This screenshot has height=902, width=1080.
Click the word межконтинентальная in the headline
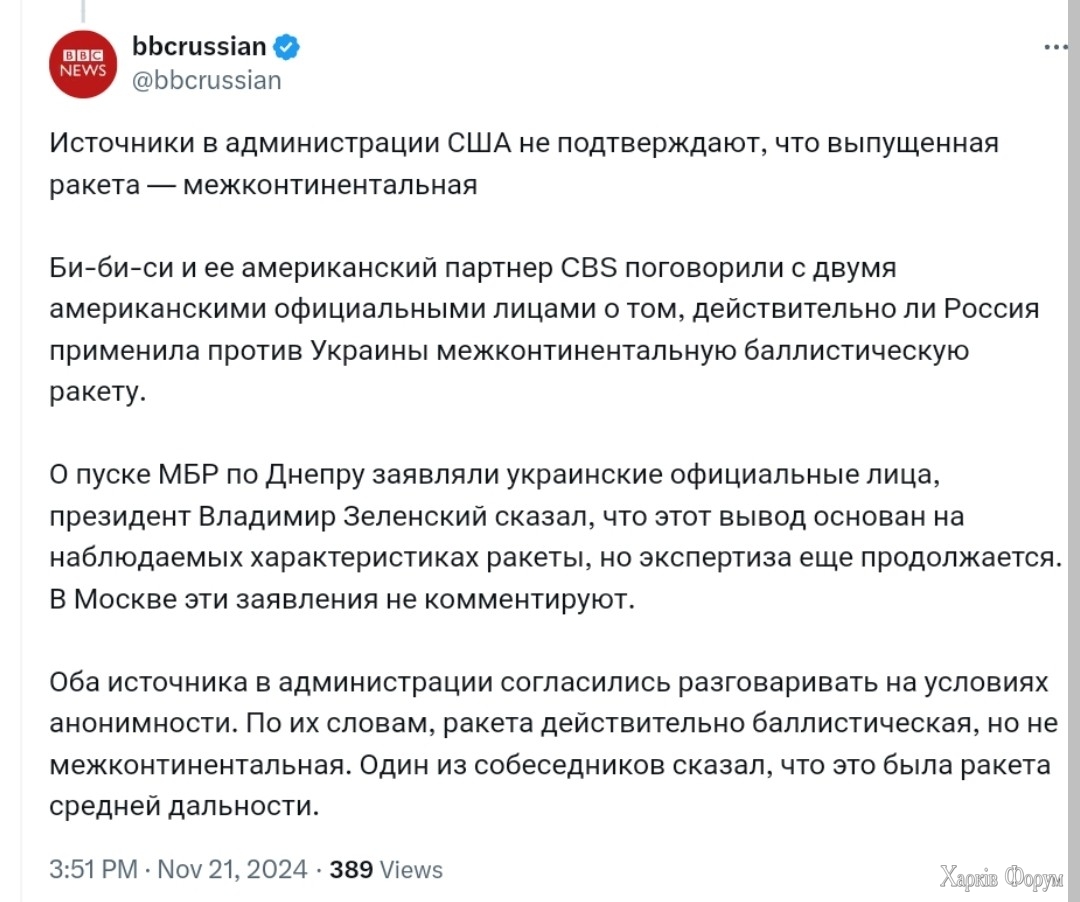click(x=330, y=185)
